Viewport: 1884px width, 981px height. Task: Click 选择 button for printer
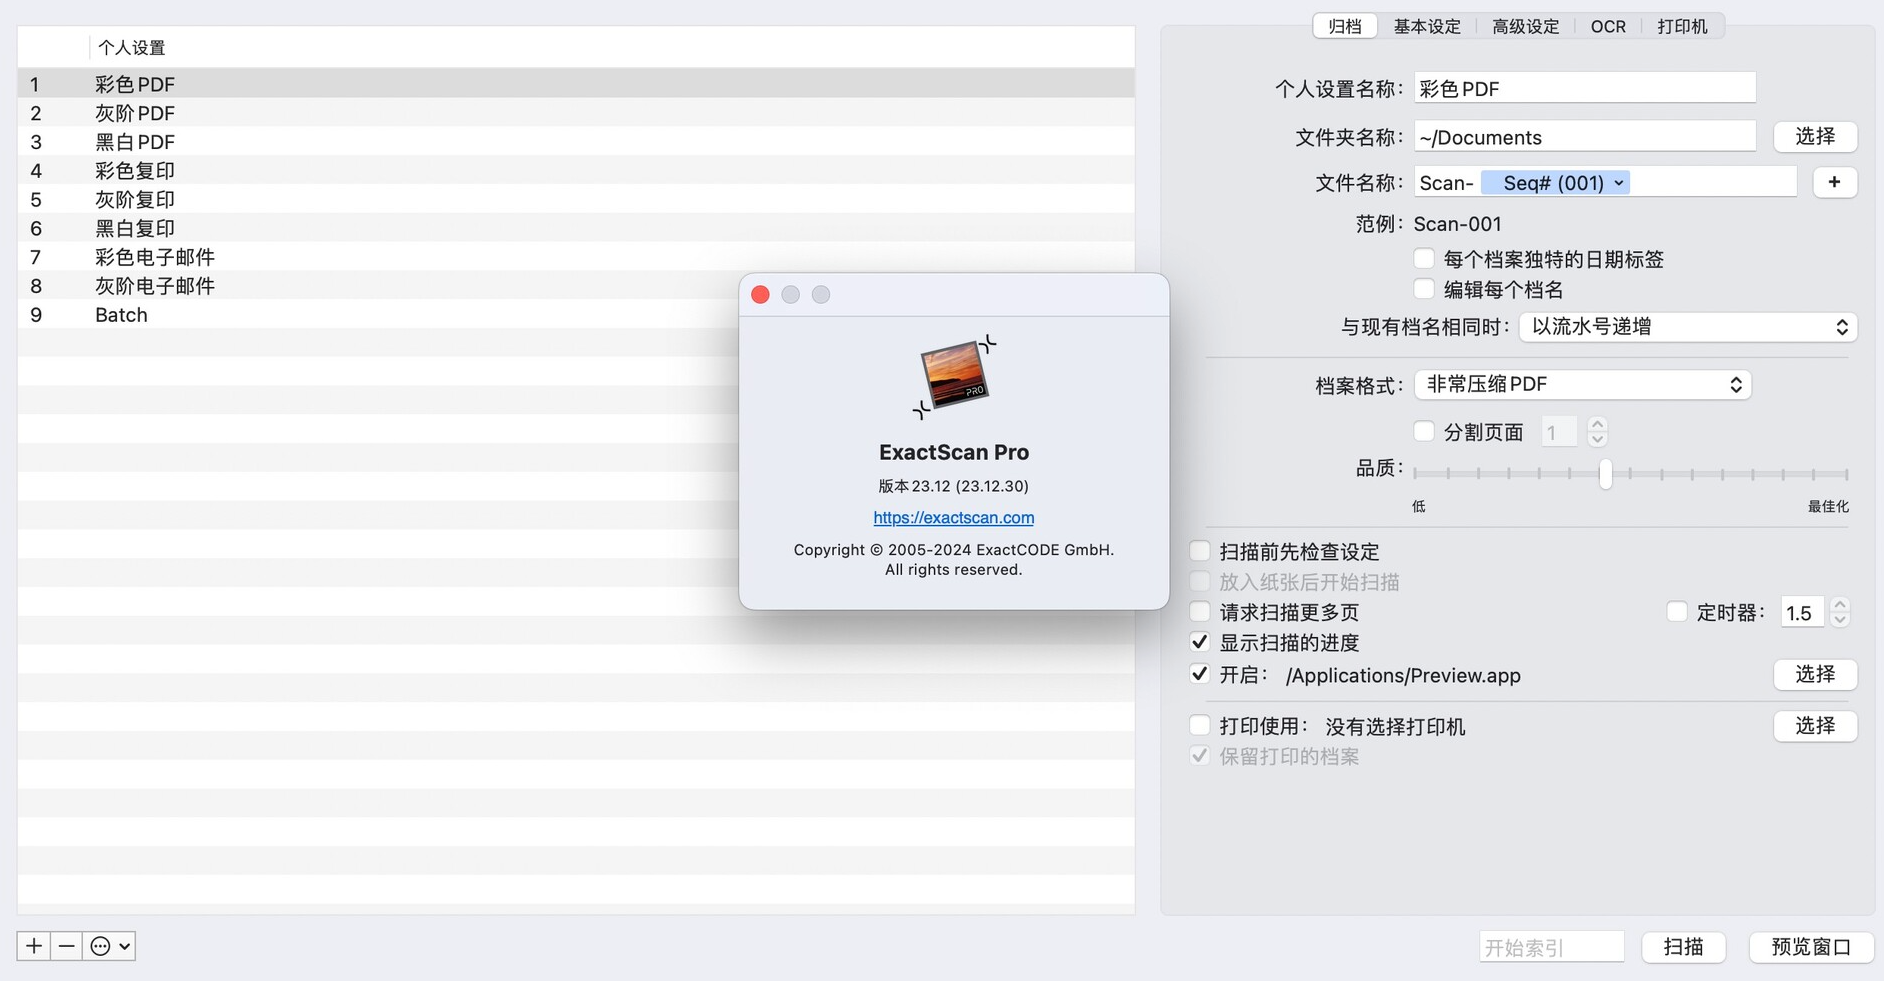click(x=1815, y=725)
